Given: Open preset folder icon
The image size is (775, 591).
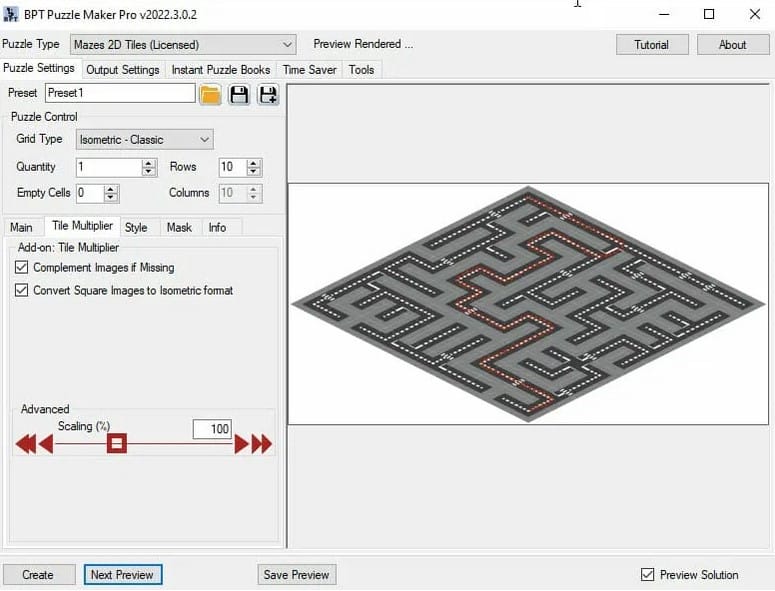Looking at the screenshot, I should coord(210,94).
